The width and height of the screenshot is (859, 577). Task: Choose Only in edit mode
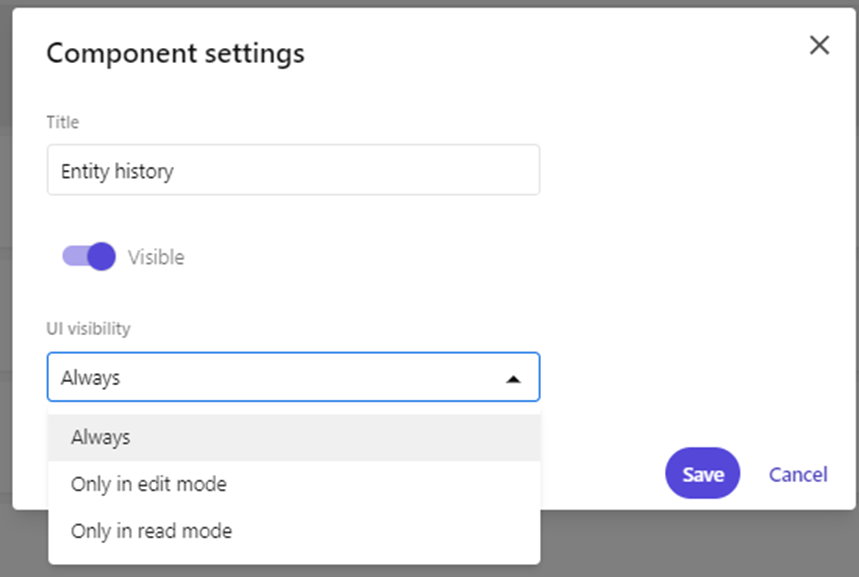[149, 484]
